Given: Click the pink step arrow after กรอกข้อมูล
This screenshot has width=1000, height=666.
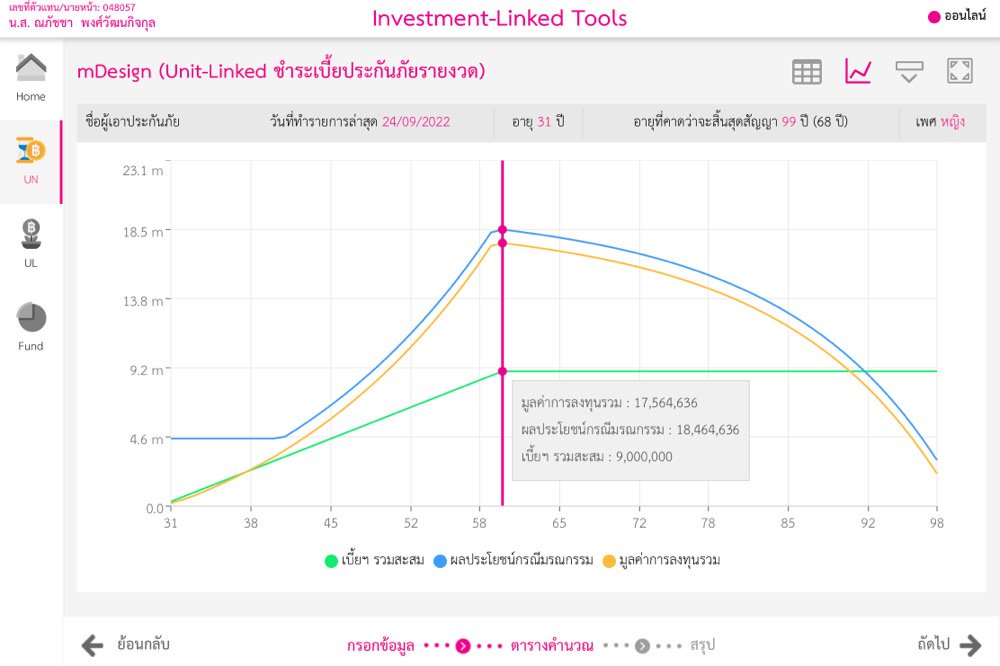Looking at the screenshot, I should pyautogui.click(x=463, y=646).
